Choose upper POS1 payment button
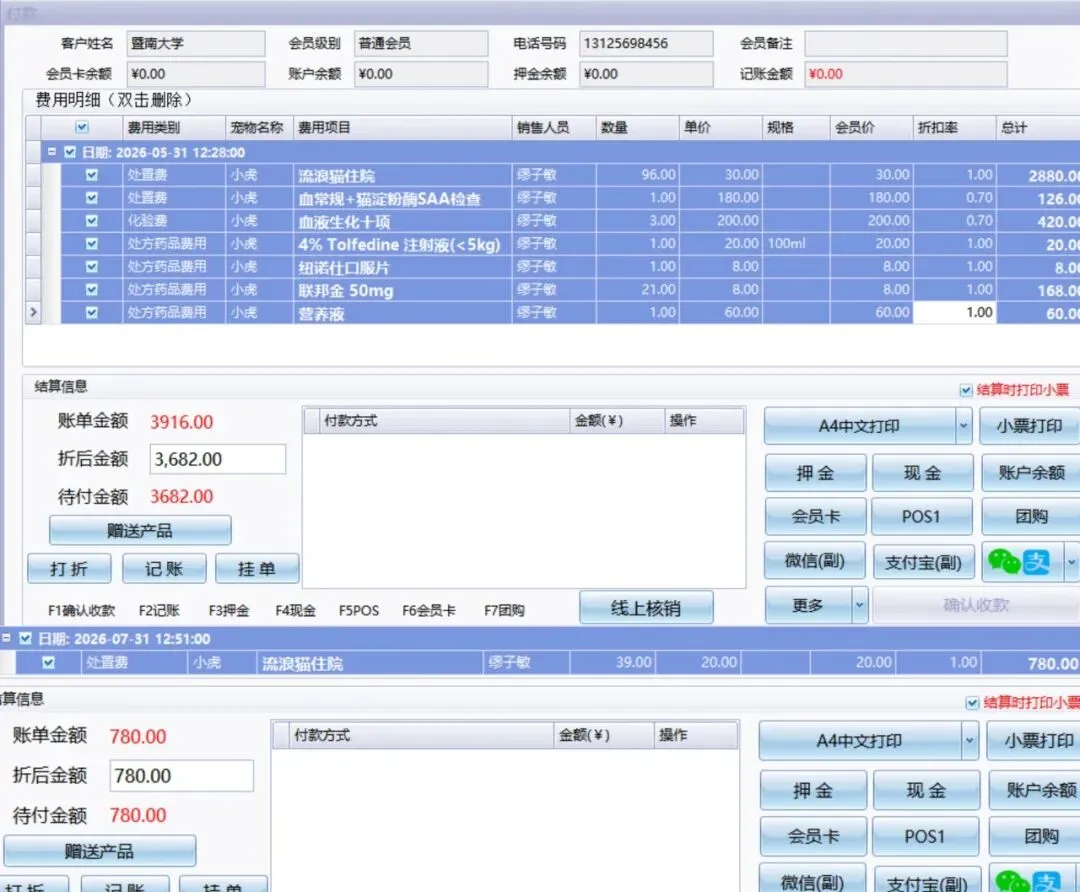 [x=922, y=517]
